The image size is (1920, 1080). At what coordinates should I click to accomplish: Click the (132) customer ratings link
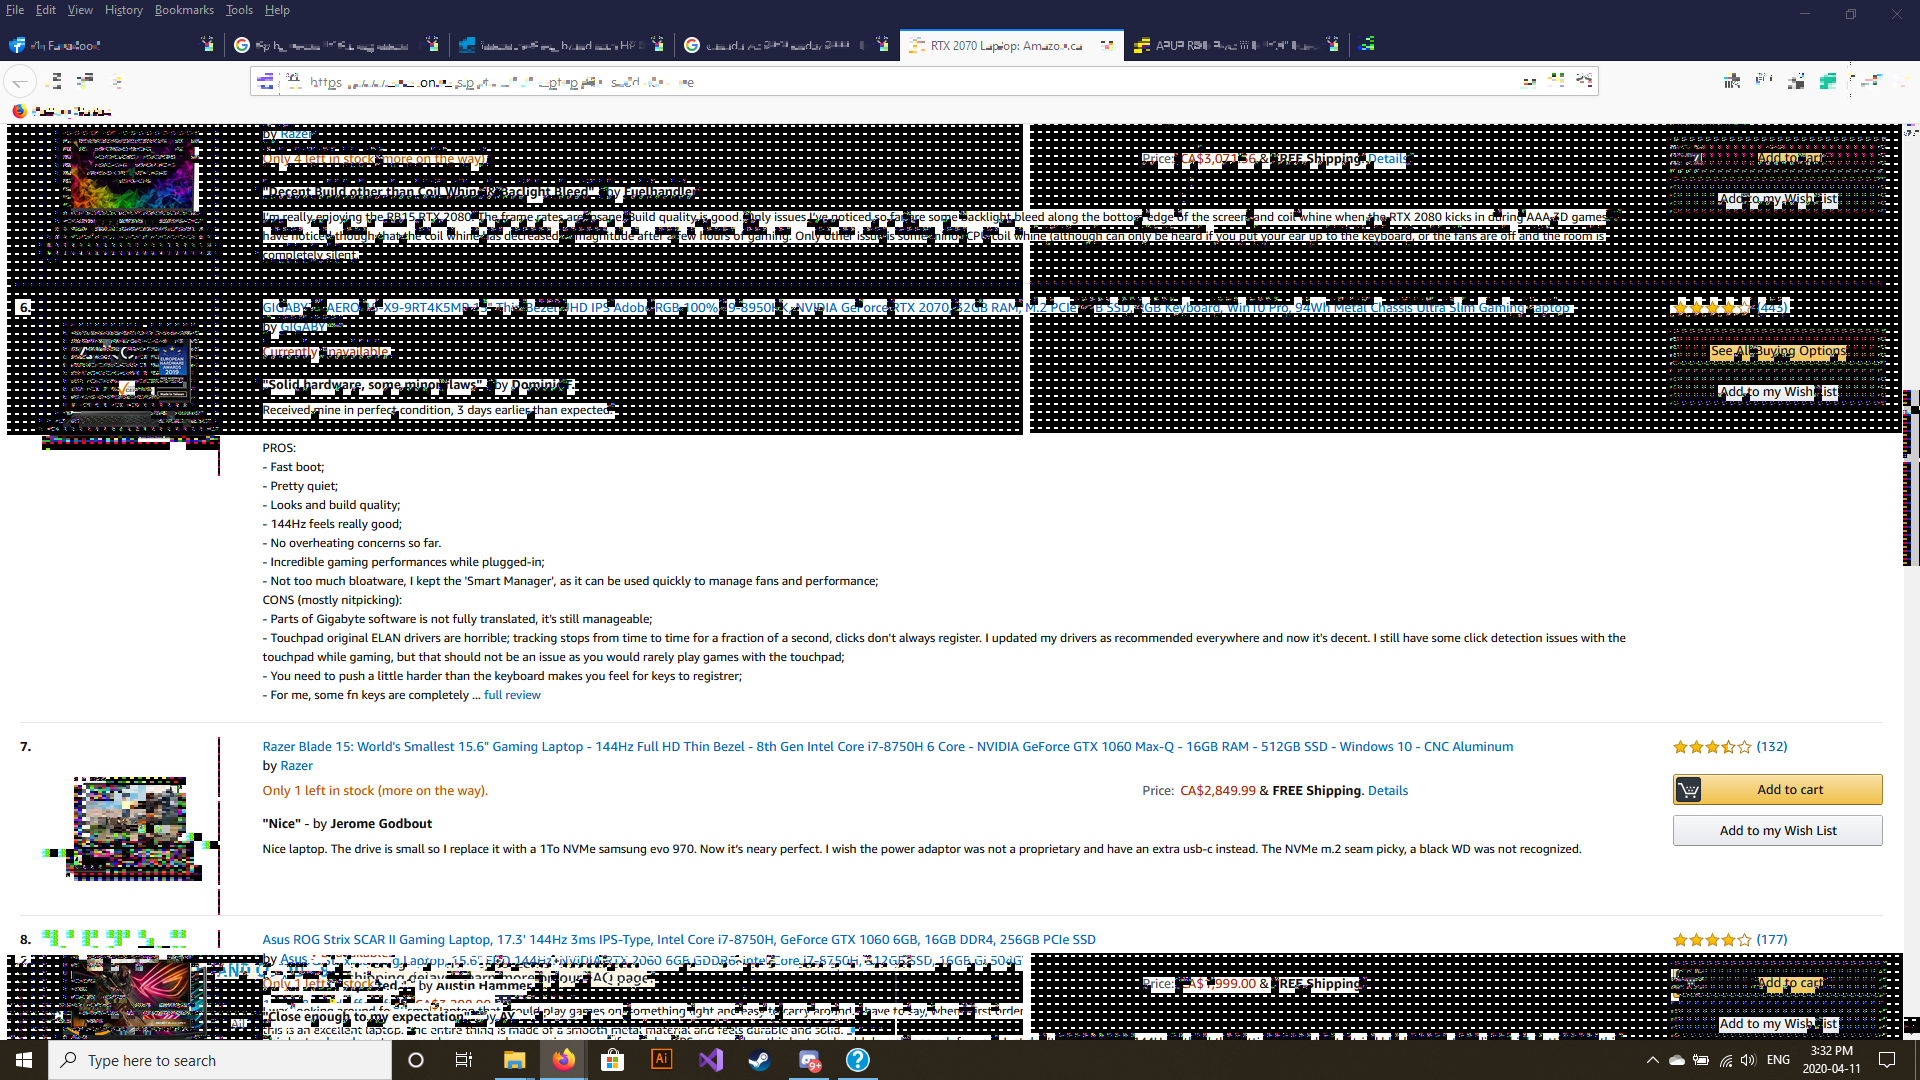pos(1771,746)
